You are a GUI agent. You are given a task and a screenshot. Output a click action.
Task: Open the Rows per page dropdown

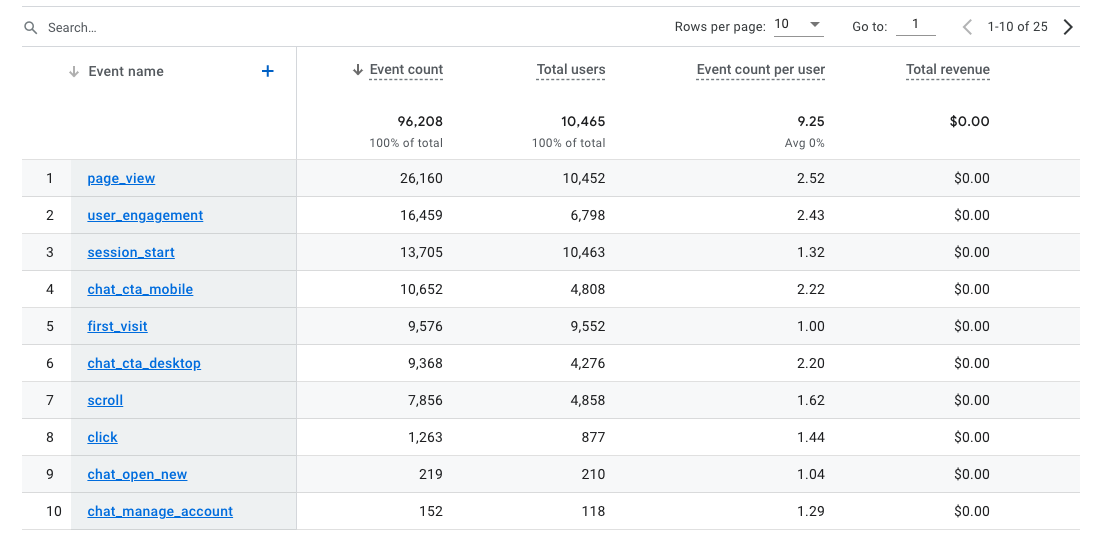click(x=798, y=25)
